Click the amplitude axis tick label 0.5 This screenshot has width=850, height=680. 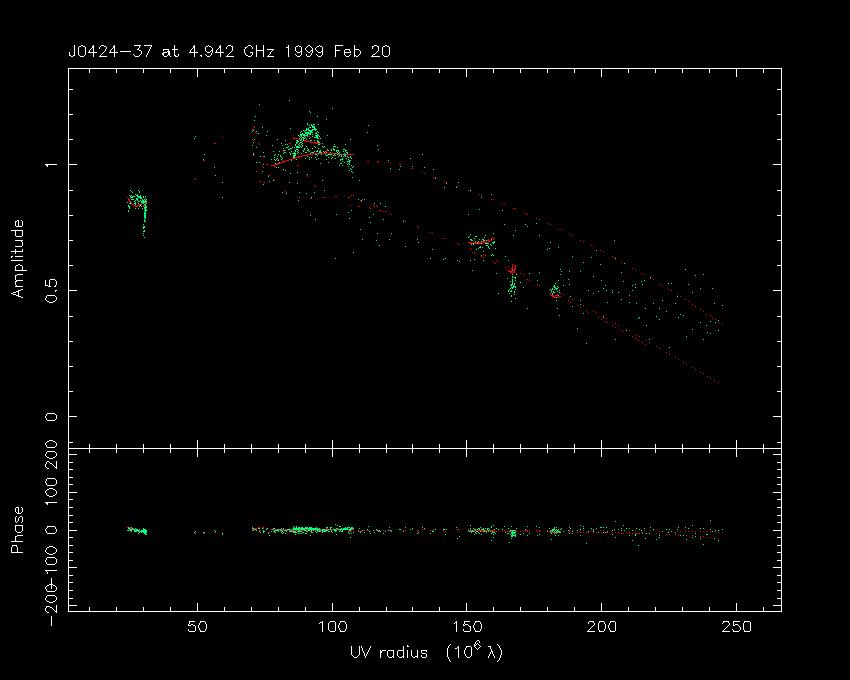(x=48, y=290)
